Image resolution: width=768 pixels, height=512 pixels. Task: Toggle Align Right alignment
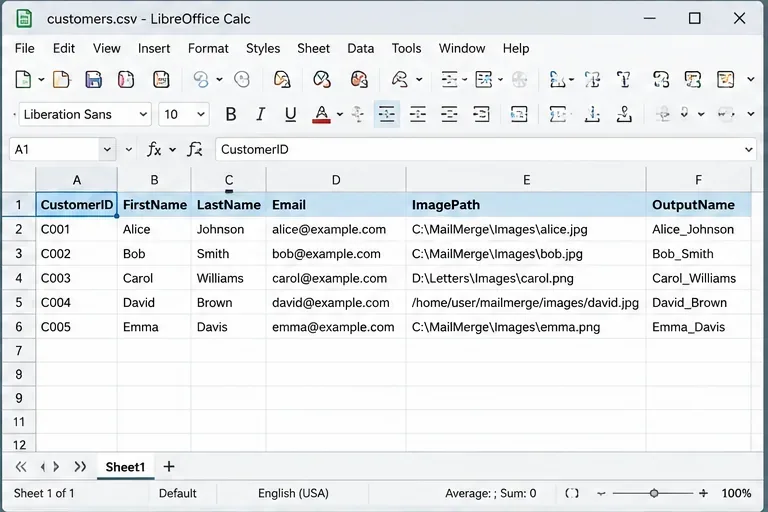pyautogui.click(x=449, y=114)
